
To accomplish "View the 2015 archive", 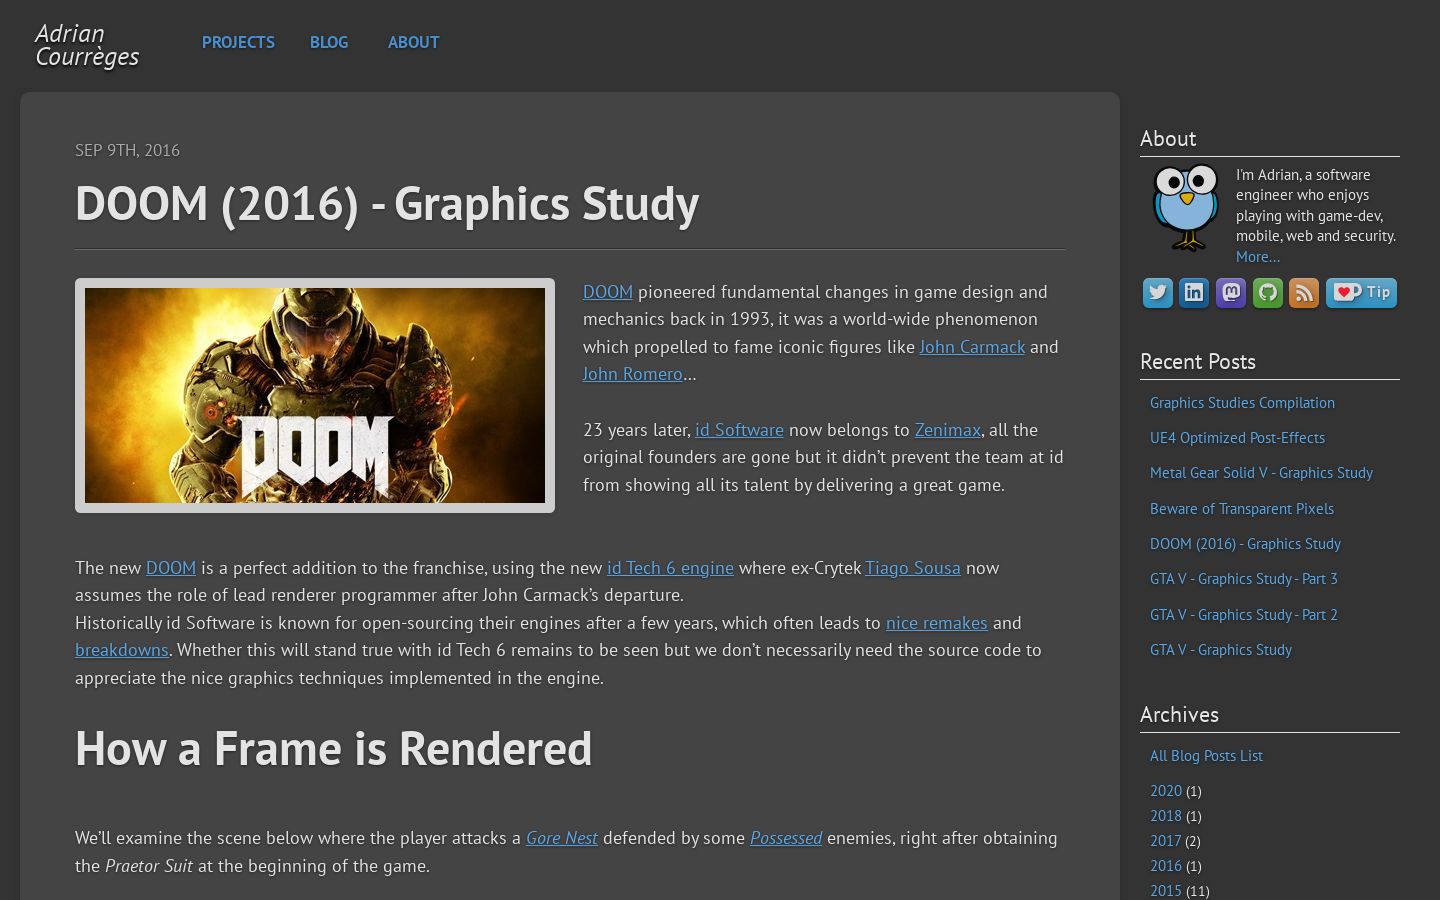I will [x=1166, y=891].
